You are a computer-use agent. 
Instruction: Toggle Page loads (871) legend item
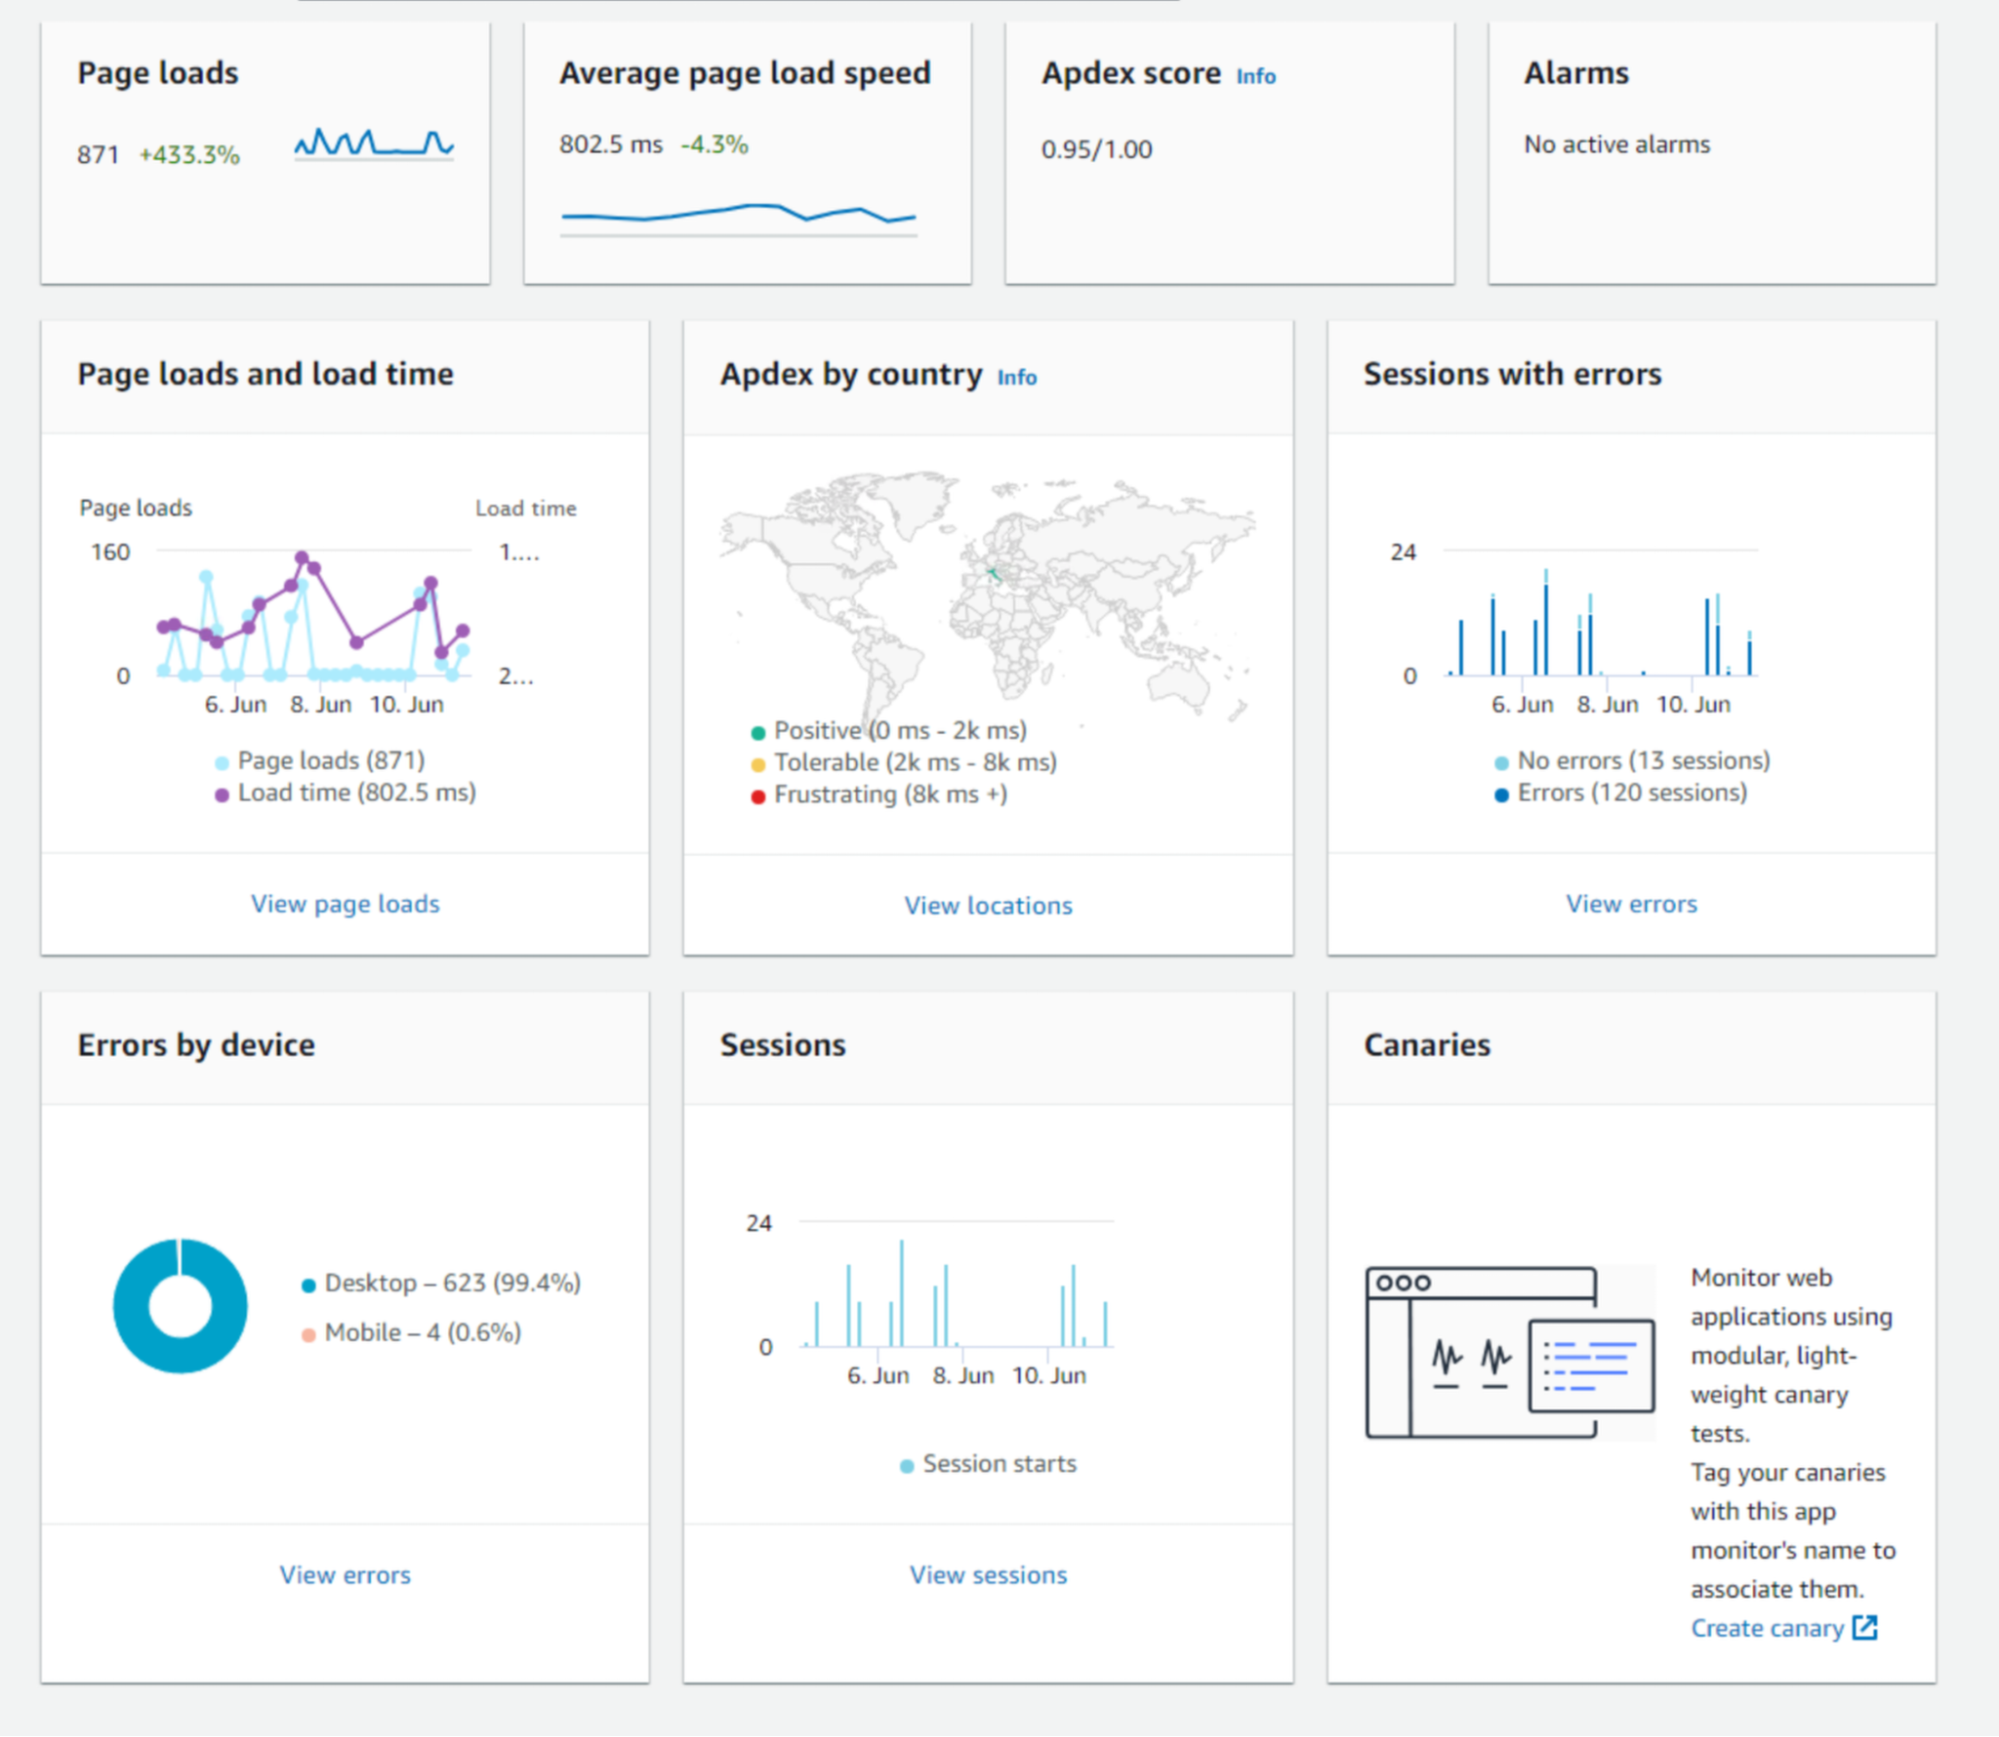point(331,761)
